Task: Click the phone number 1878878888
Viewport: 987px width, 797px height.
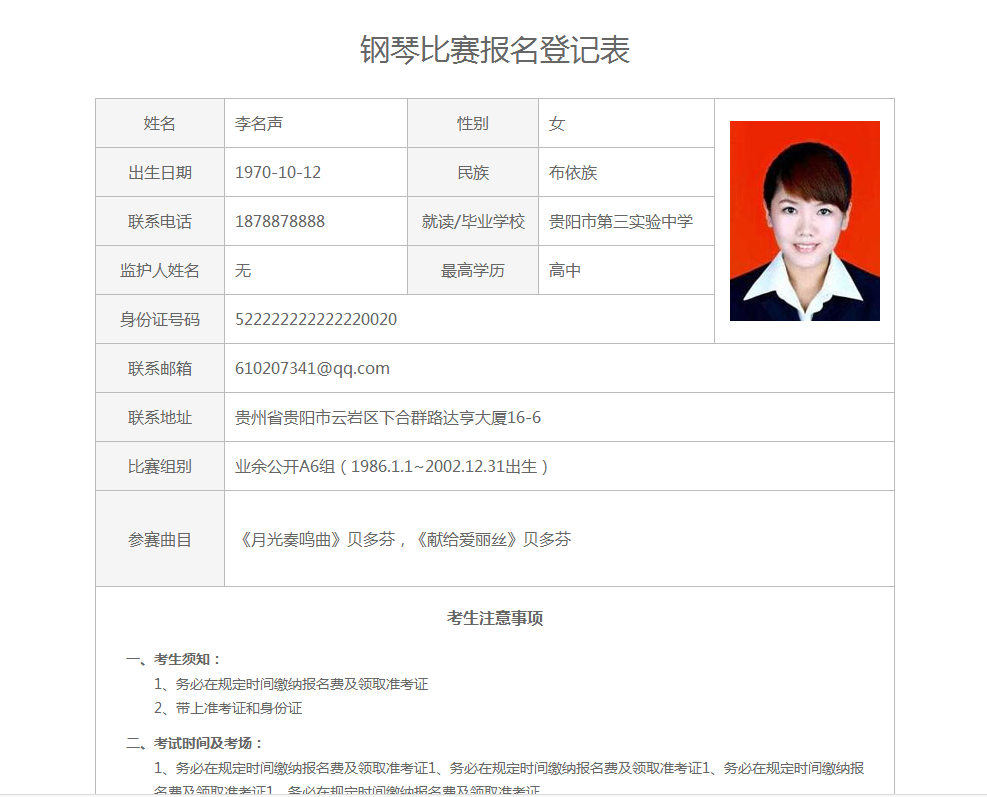Action: point(279,222)
